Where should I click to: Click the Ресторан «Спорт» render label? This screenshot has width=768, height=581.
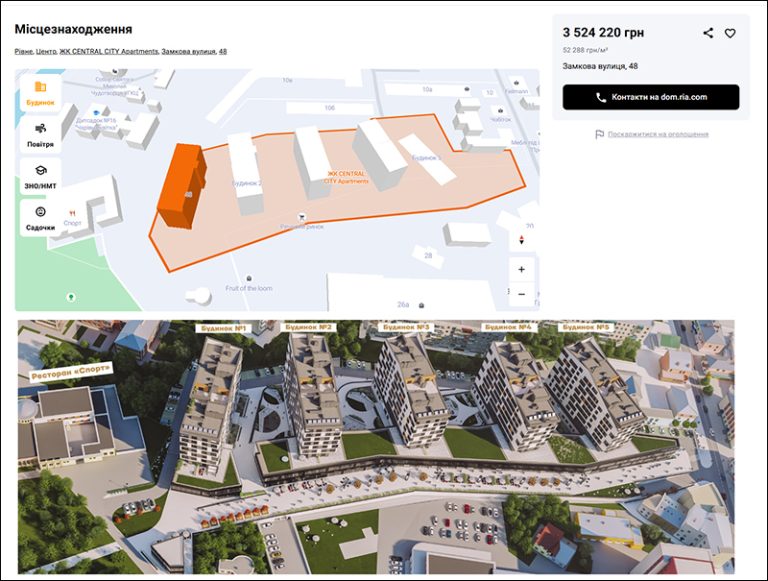point(72,371)
